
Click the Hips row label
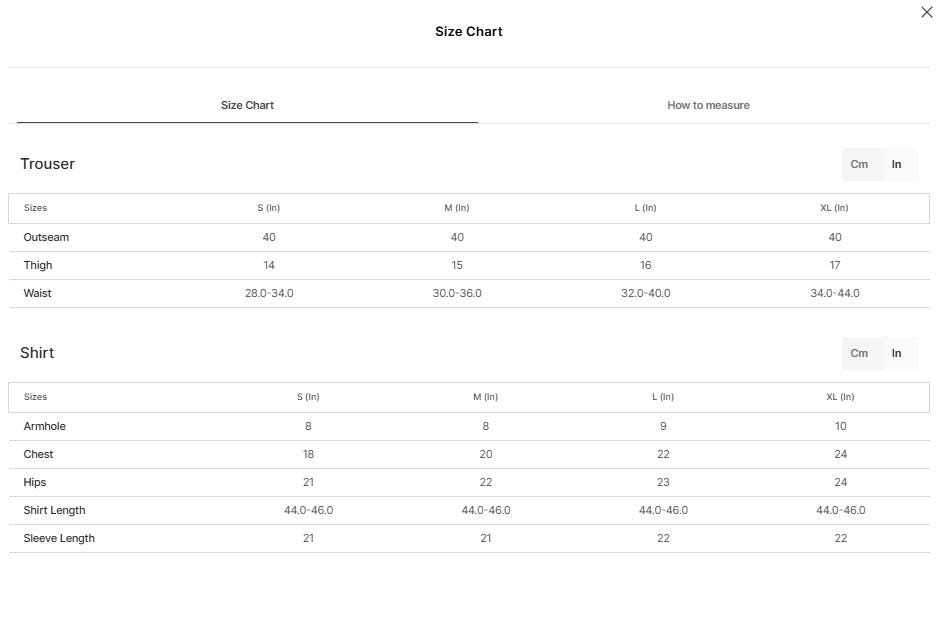35,482
